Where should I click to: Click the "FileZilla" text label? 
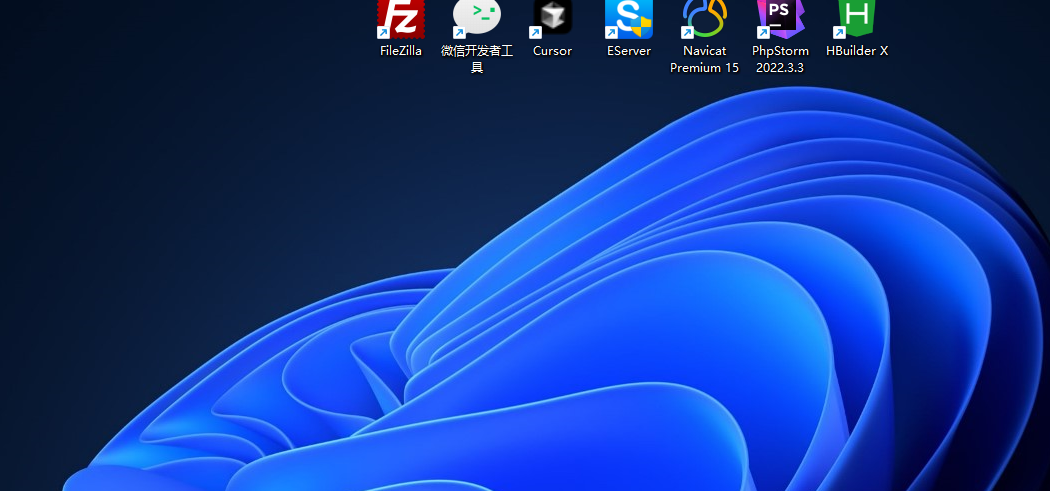(x=401, y=51)
